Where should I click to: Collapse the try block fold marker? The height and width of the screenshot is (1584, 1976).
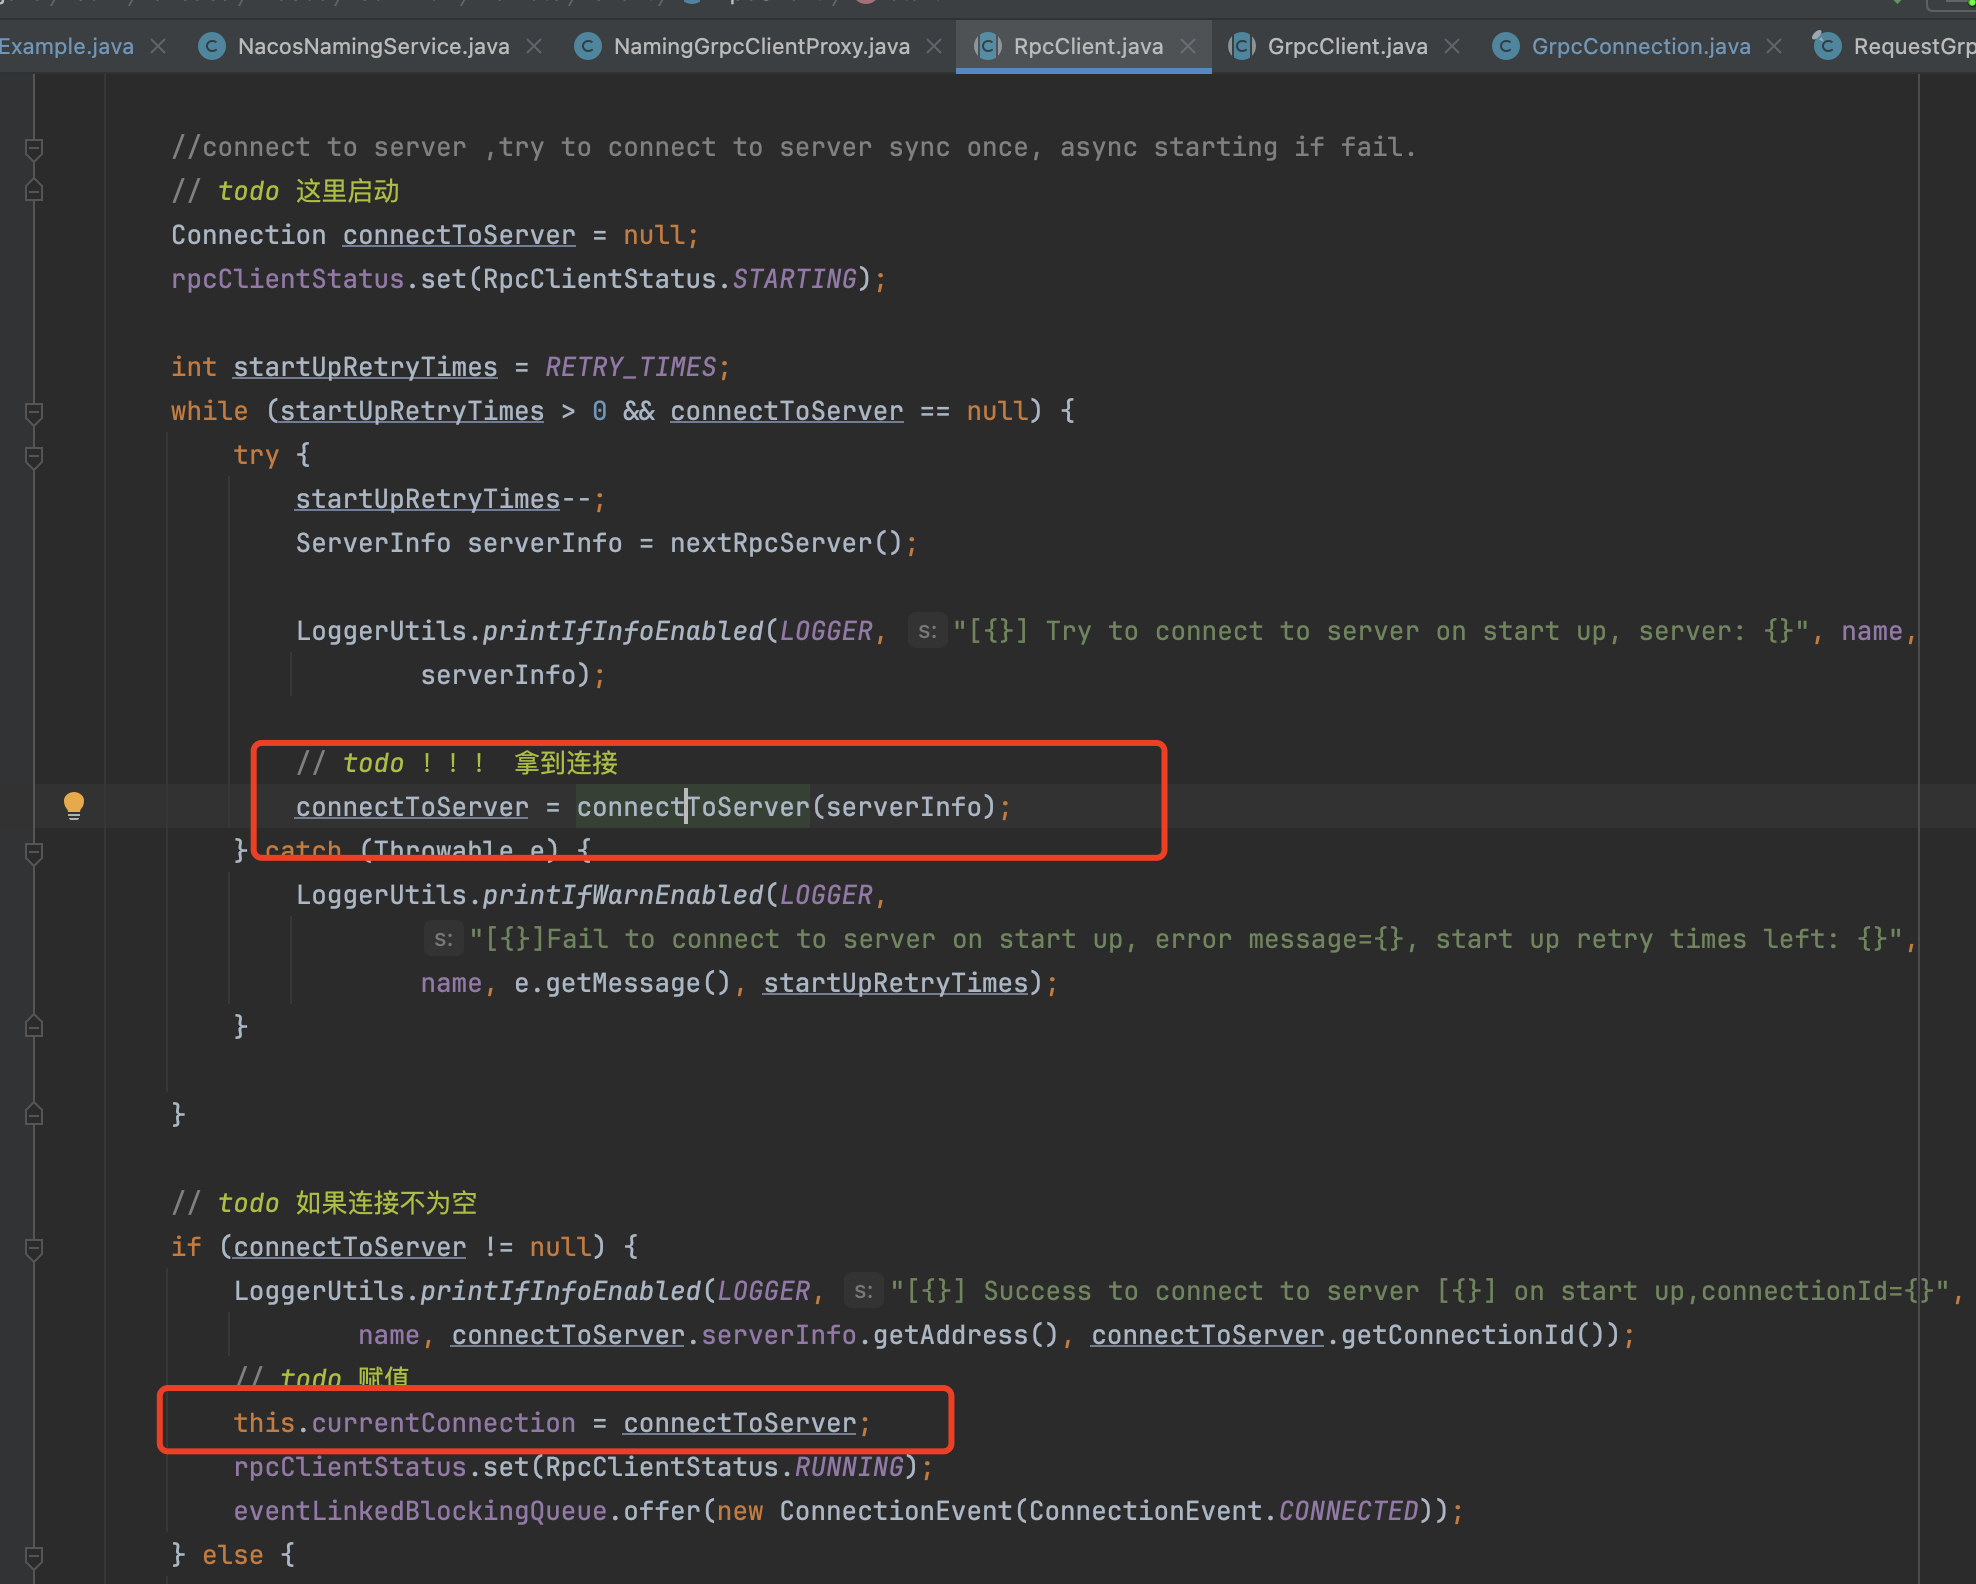pyautogui.click(x=34, y=457)
